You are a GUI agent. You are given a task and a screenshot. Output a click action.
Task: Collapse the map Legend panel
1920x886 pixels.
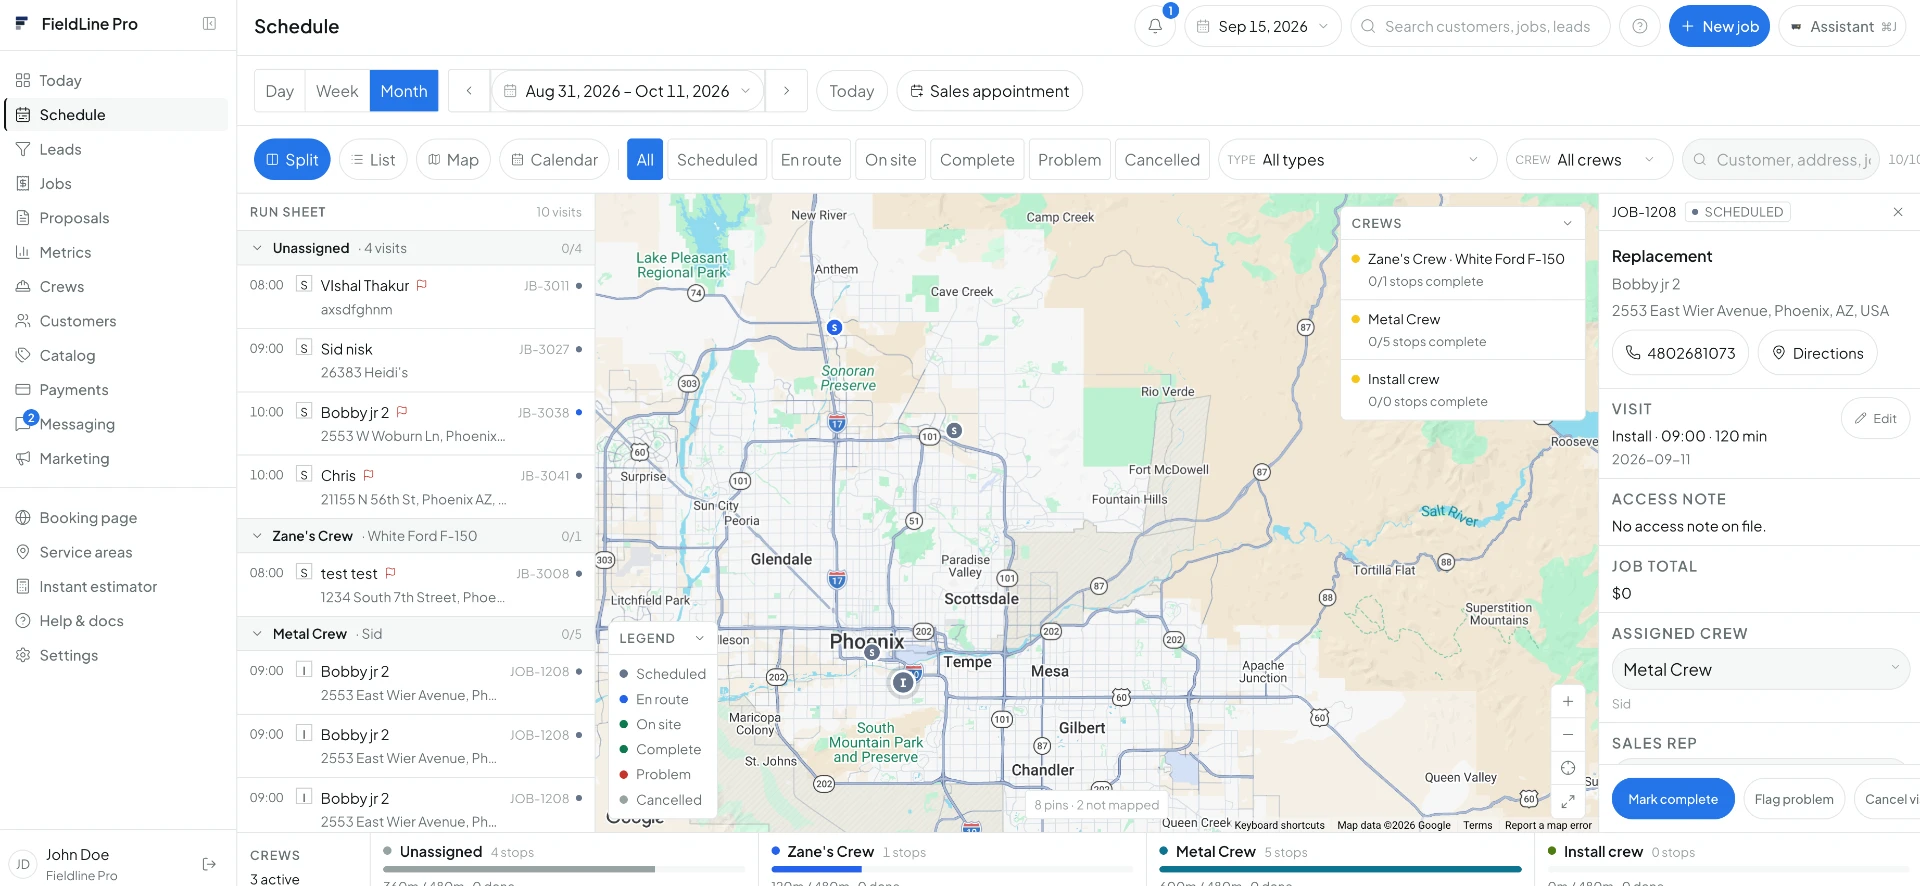[x=699, y=638]
